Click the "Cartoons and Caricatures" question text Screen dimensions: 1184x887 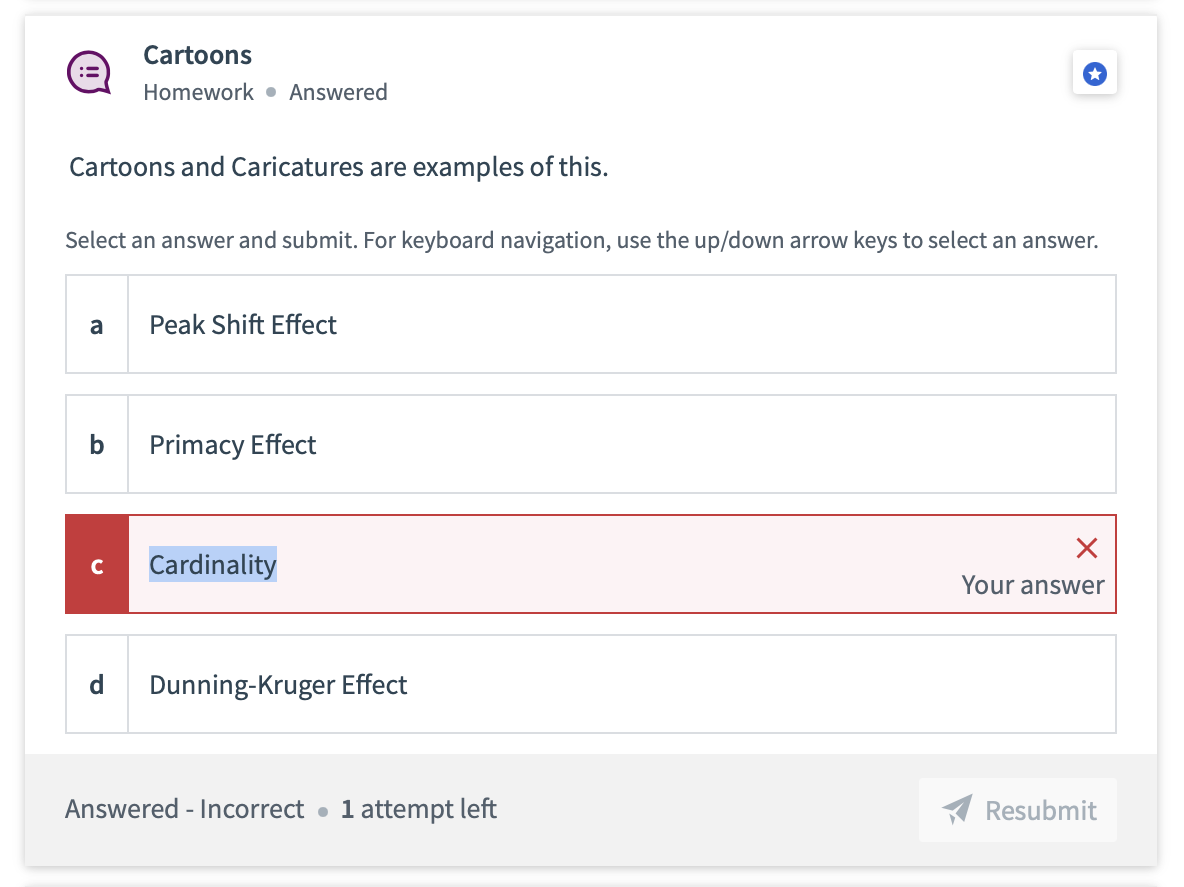coord(338,167)
